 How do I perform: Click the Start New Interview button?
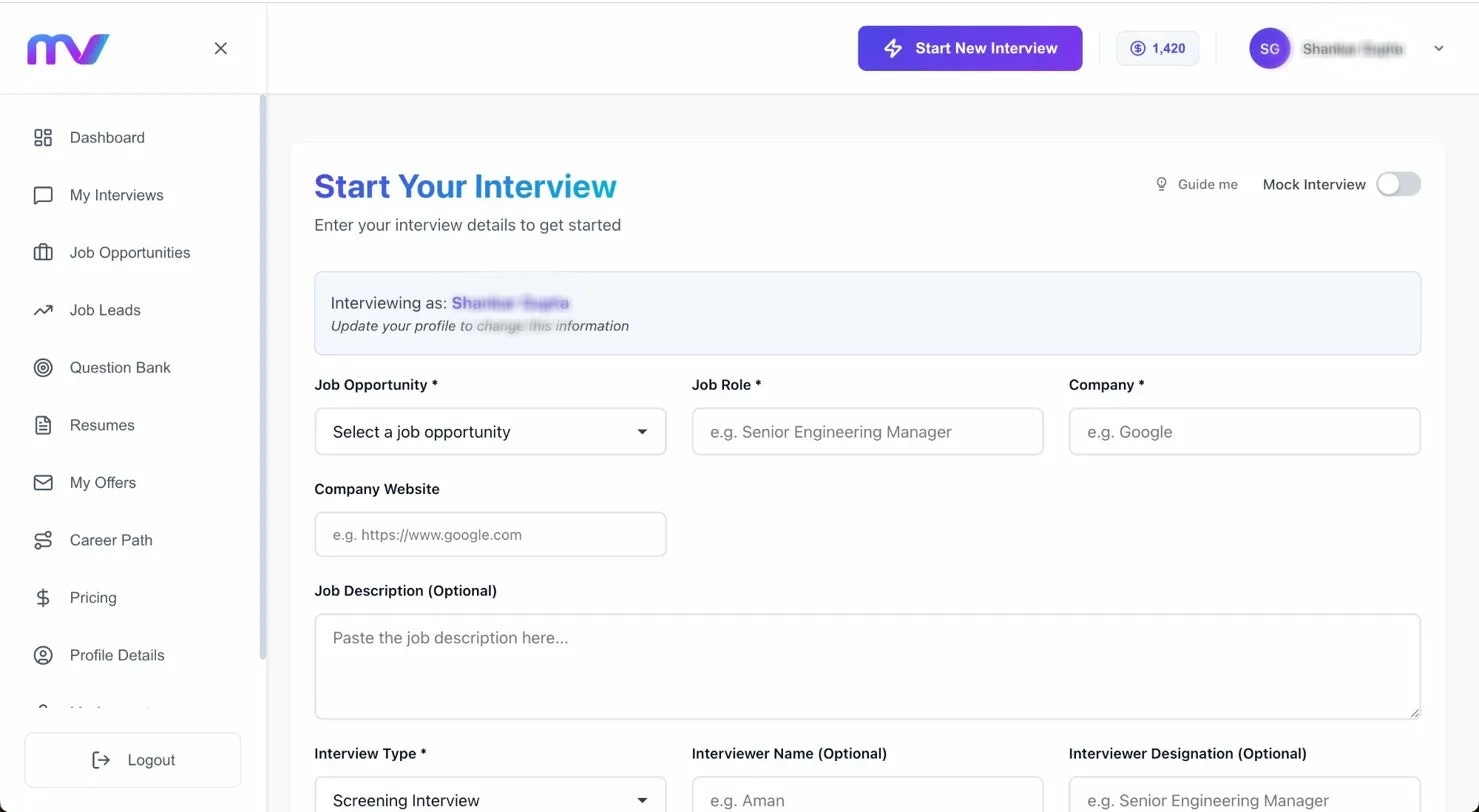coord(969,48)
